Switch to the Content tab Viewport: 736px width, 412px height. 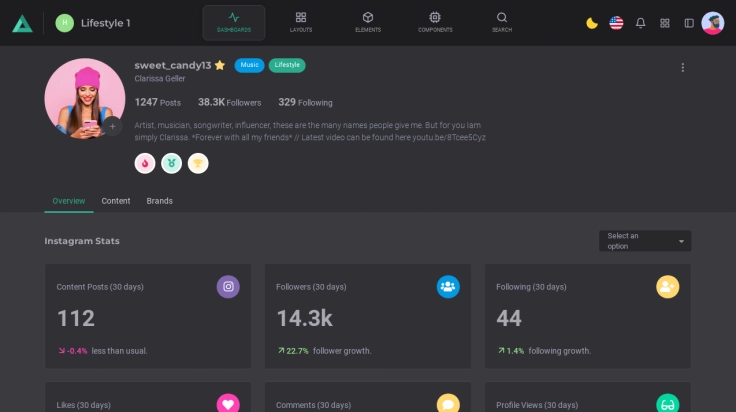[116, 201]
